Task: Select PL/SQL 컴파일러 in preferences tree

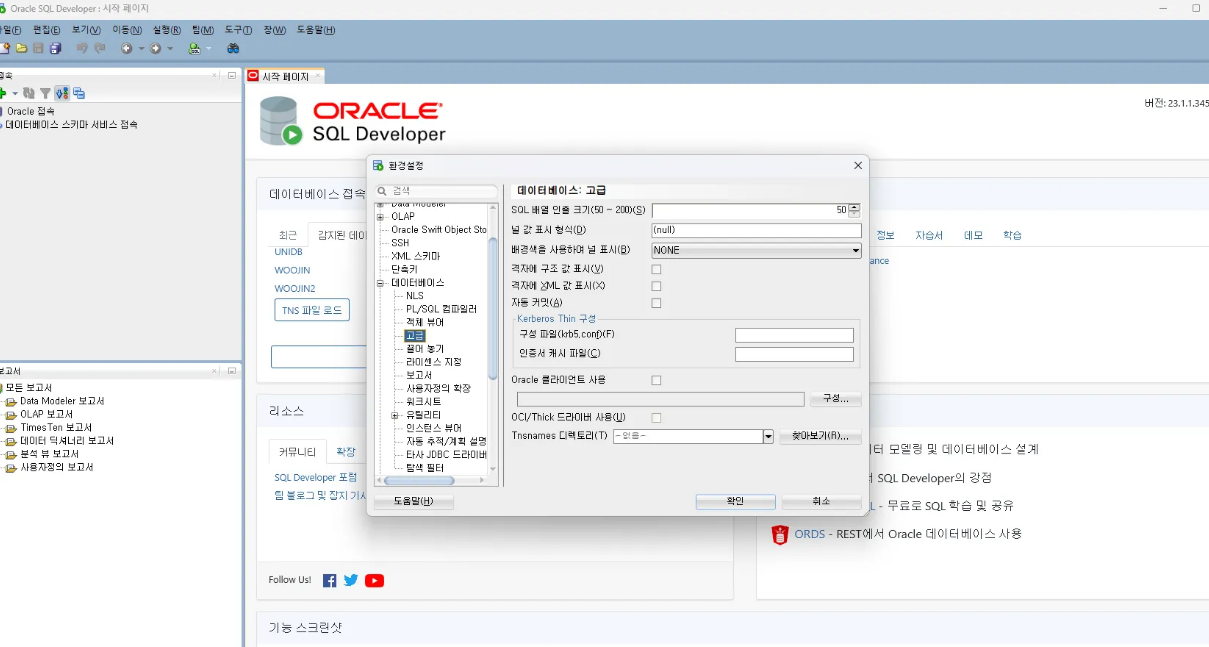Action: pos(441,309)
